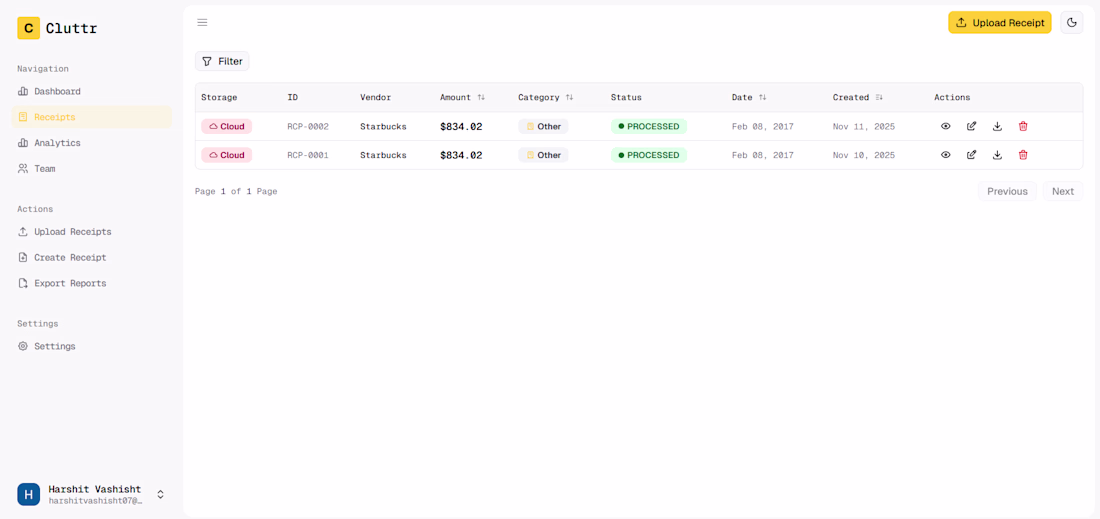Click the Nov 11, 2025 created date
The image size is (1100, 519).
(864, 127)
